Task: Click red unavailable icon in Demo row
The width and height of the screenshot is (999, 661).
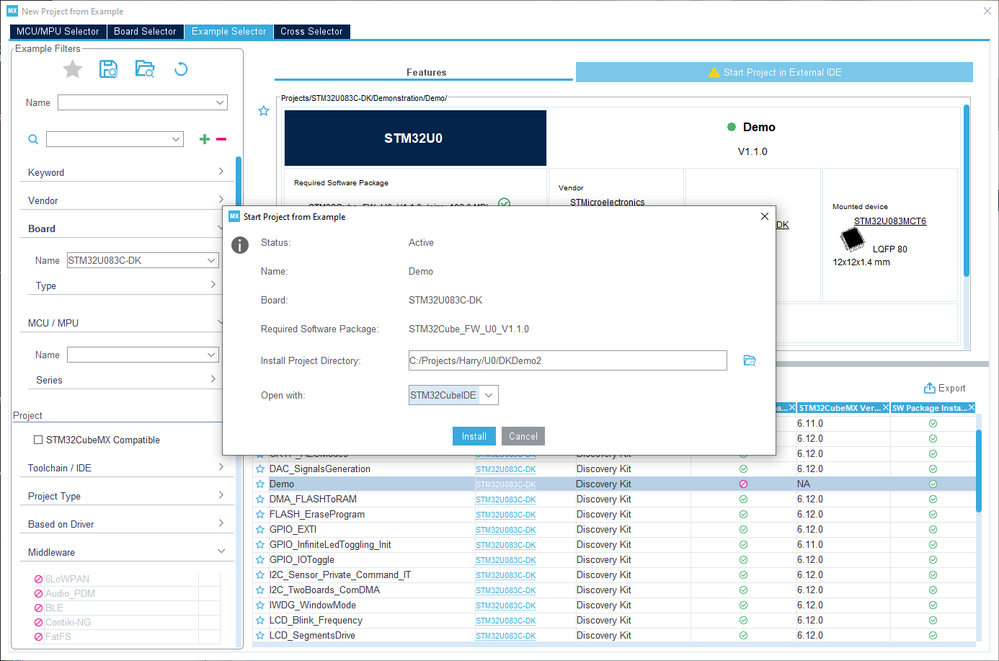Action: point(743,484)
